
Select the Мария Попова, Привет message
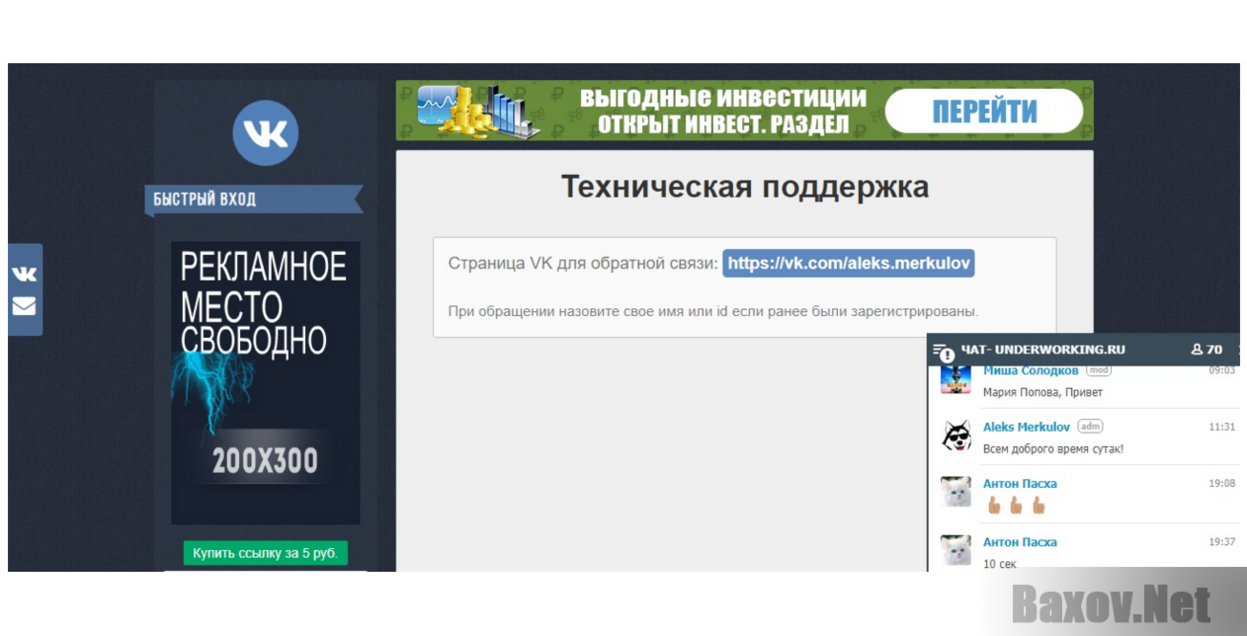[x=1042, y=392]
